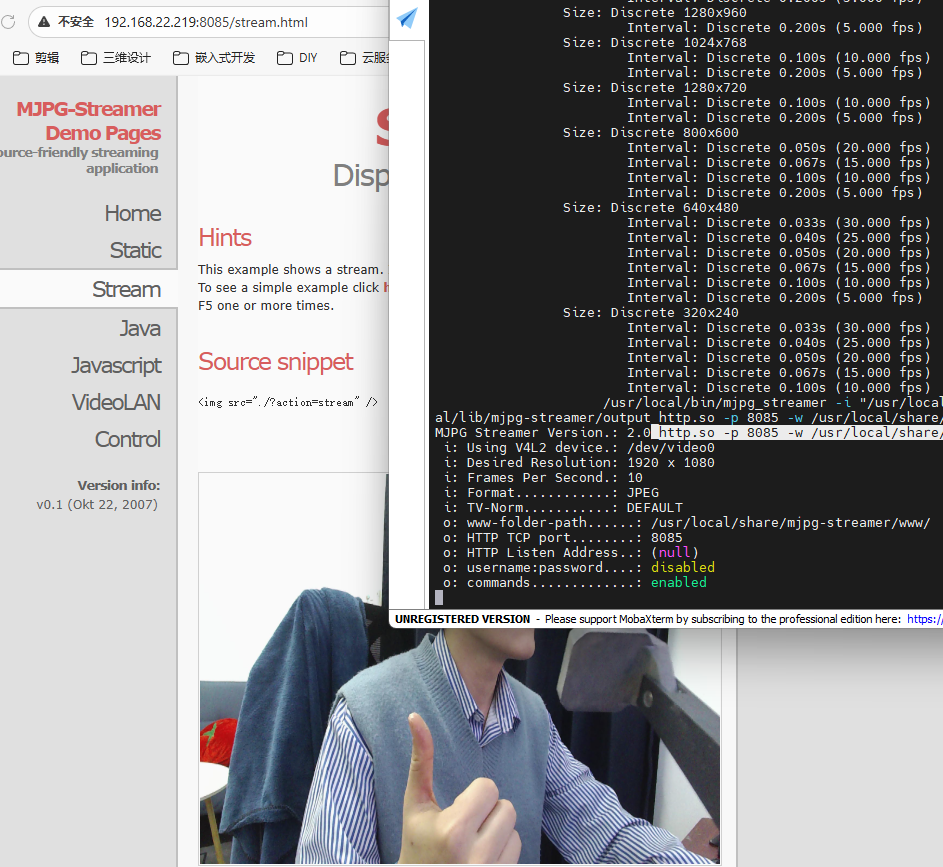Click the MJPG-Streamer Demo Pages title

[88, 121]
